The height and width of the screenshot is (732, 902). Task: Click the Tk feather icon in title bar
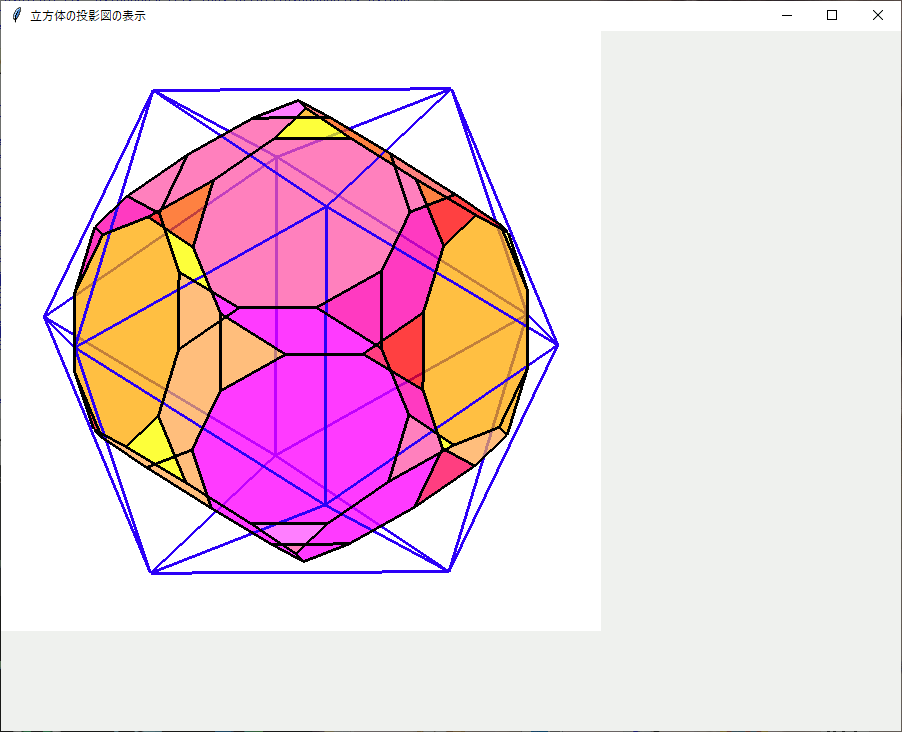tap(17, 16)
